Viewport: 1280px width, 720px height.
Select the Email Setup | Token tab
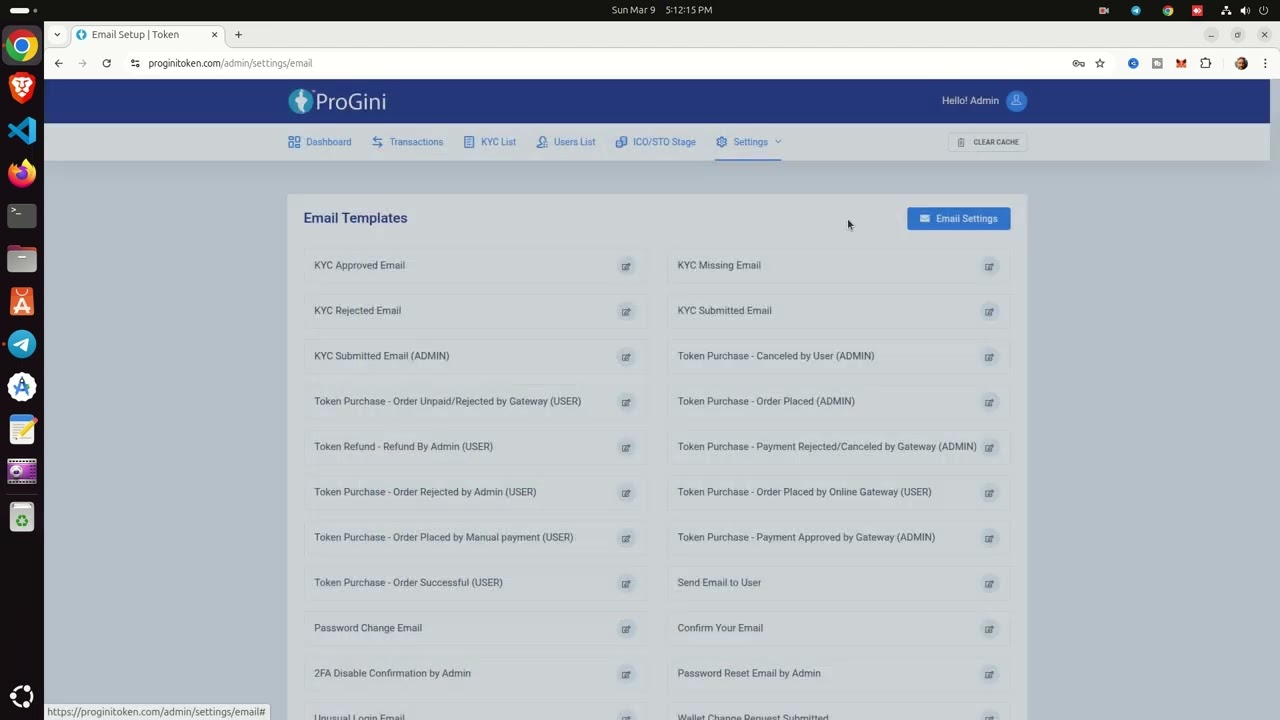coord(147,34)
